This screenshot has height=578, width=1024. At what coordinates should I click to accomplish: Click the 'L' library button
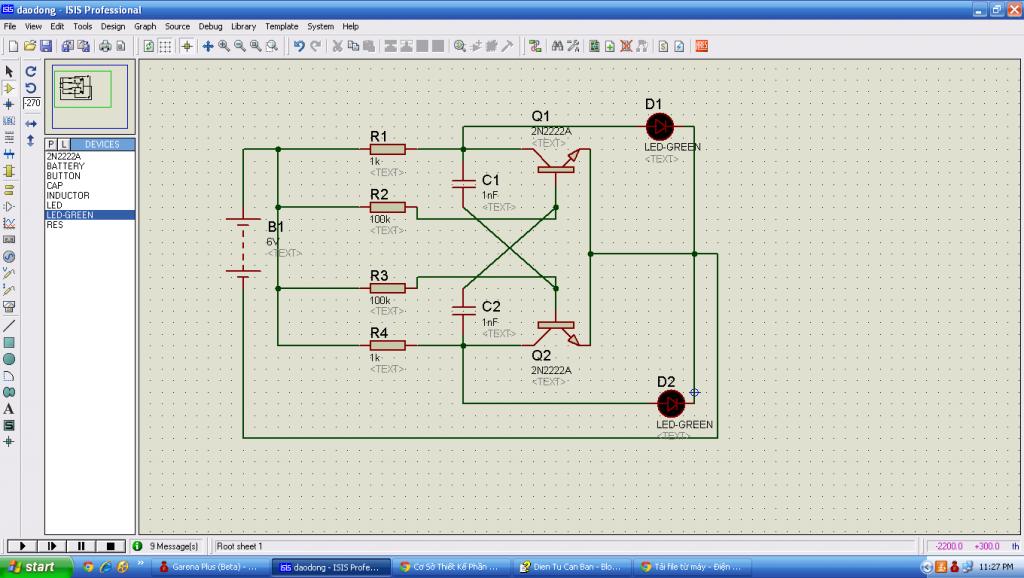(65, 144)
